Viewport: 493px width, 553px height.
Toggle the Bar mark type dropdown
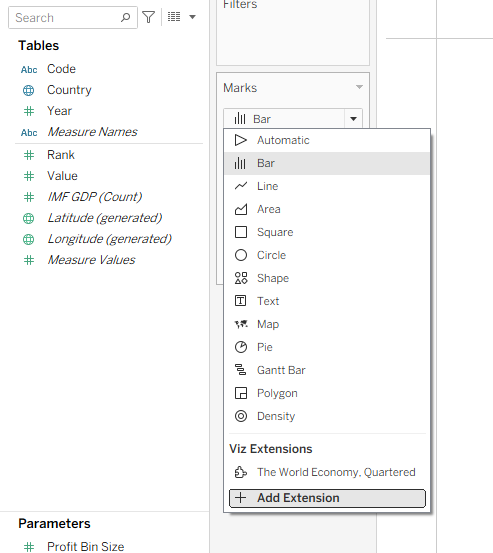[353, 119]
